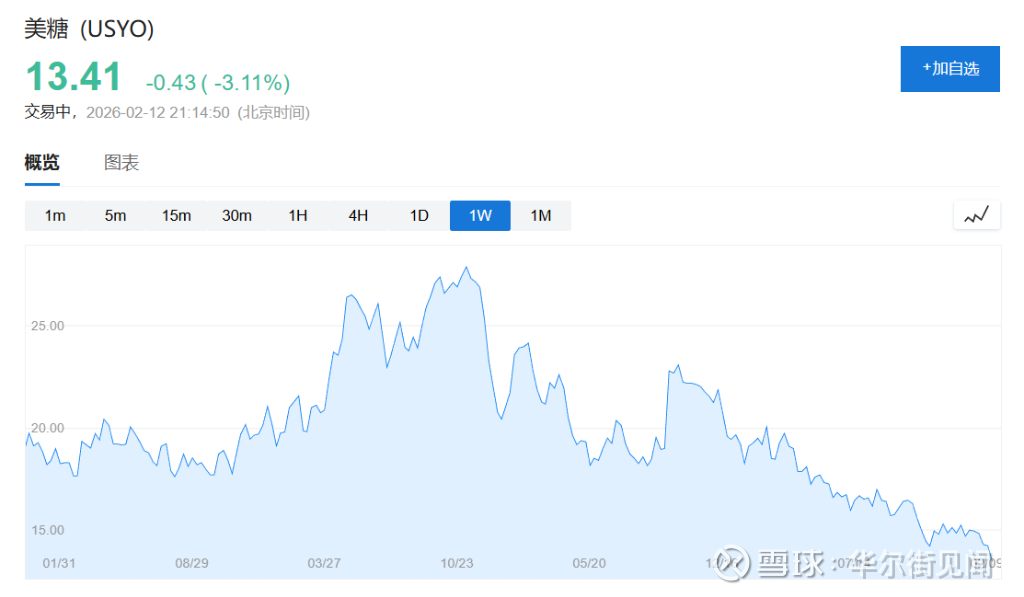Screen dimensions: 1024x597
Task: Click the 25.00 price axis label
Action: pos(47,326)
